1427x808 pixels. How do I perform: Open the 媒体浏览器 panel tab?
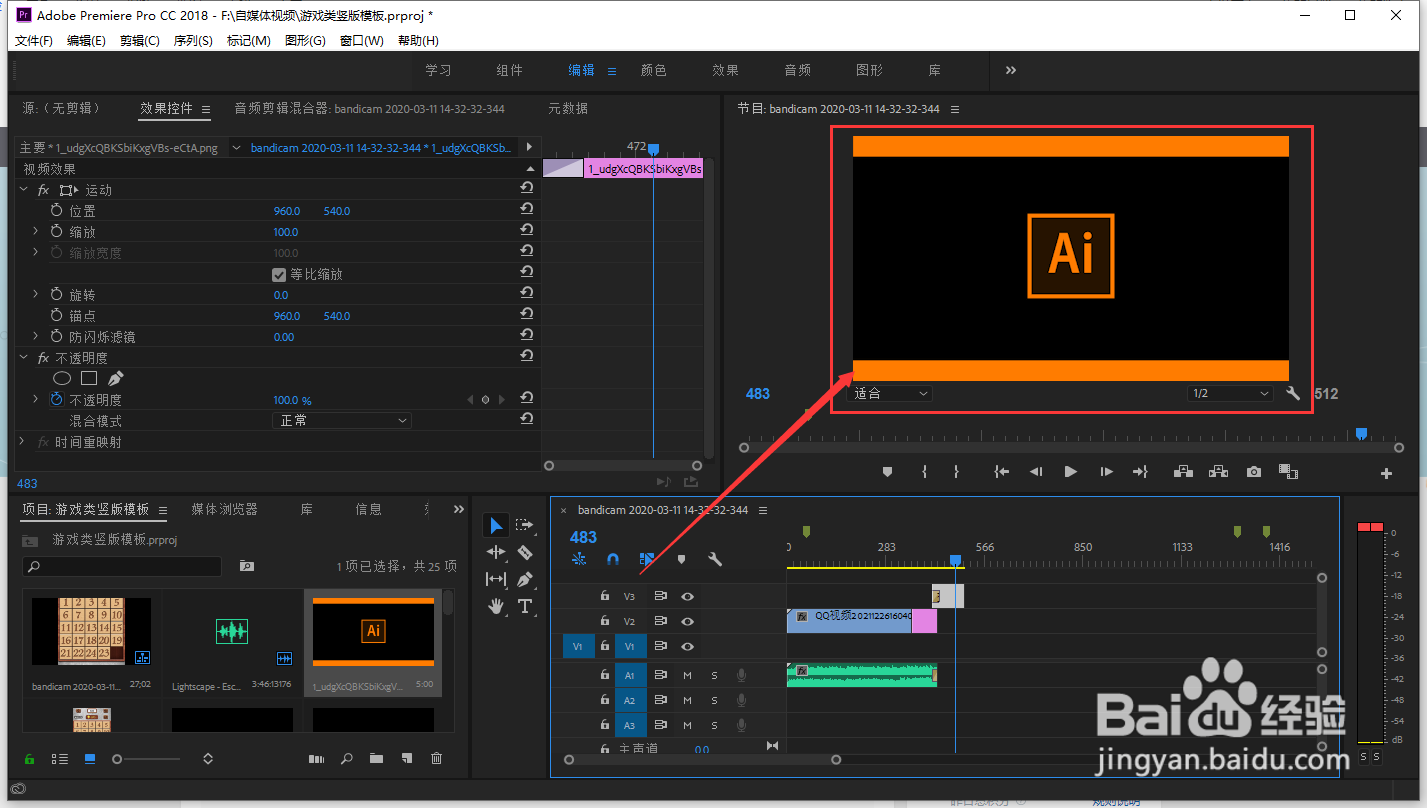(x=225, y=509)
